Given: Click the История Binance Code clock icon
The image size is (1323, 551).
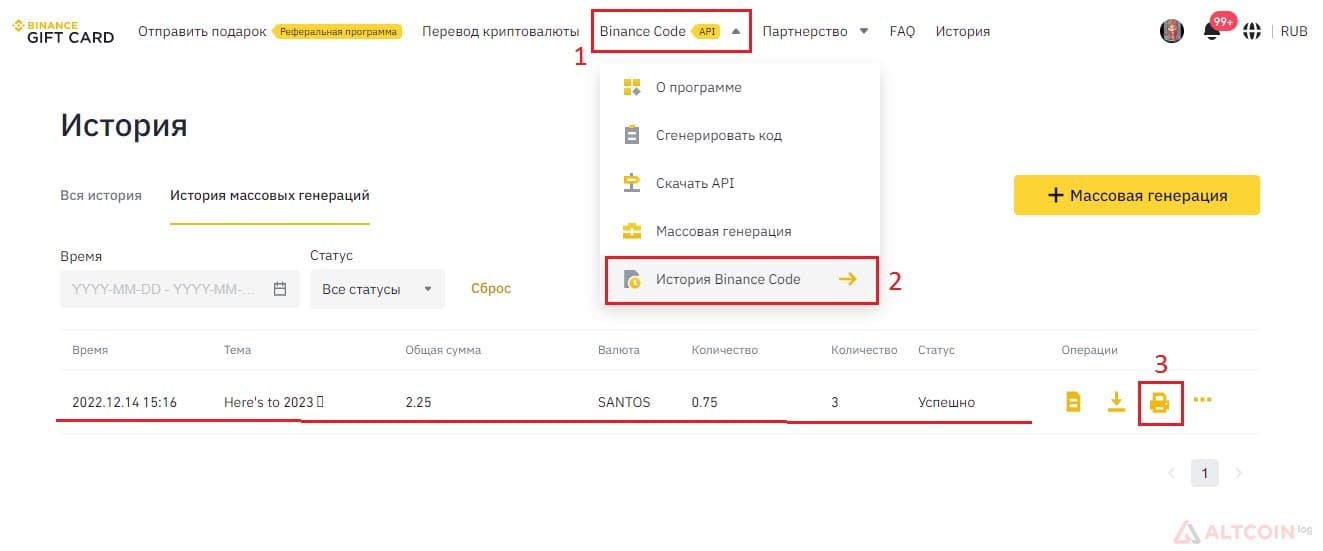Looking at the screenshot, I should pos(631,280).
